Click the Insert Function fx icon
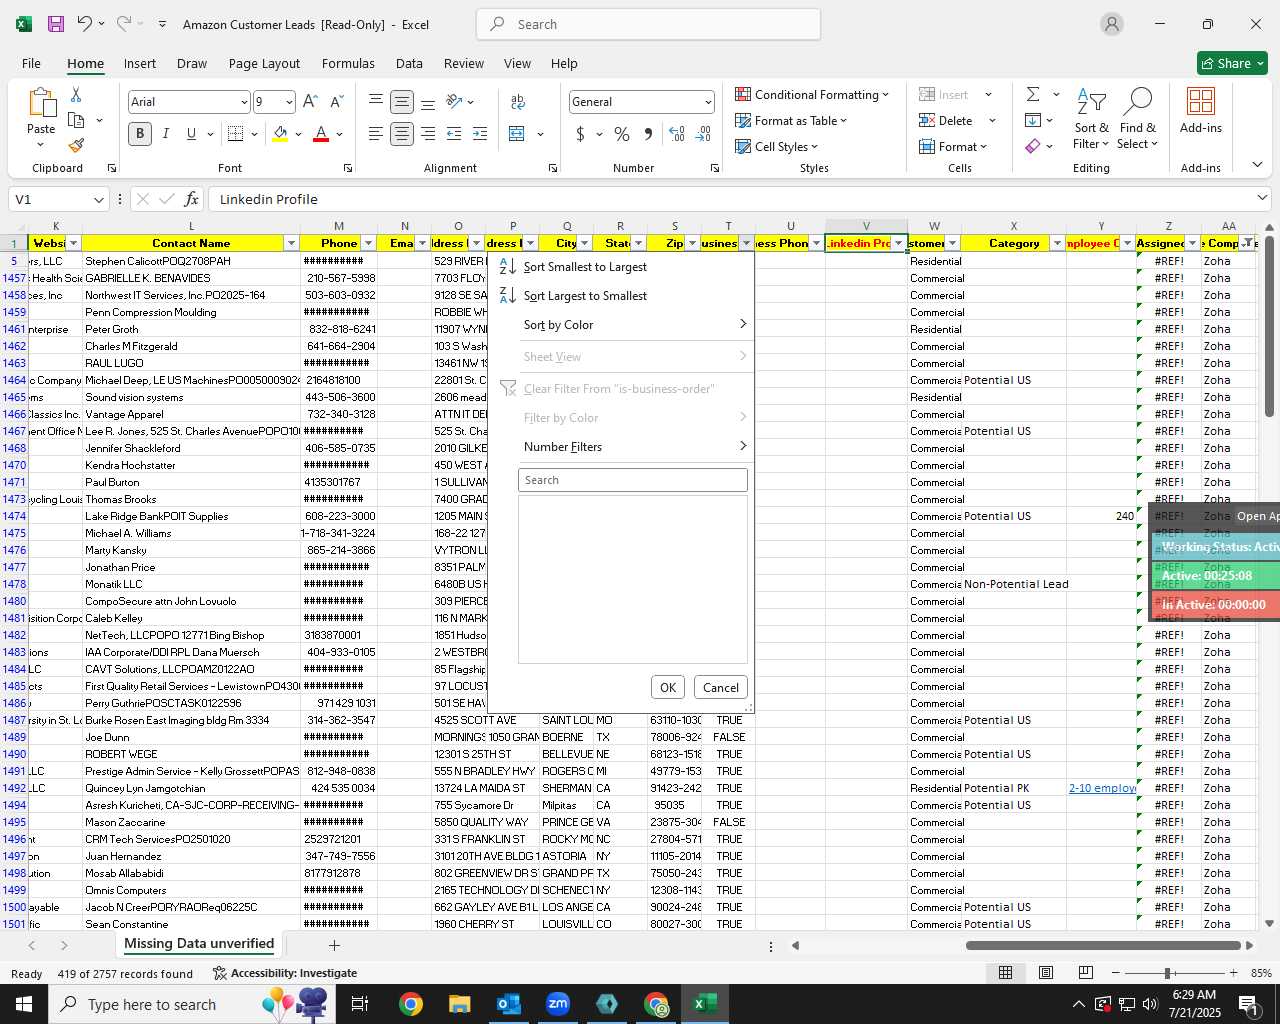 click(191, 199)
